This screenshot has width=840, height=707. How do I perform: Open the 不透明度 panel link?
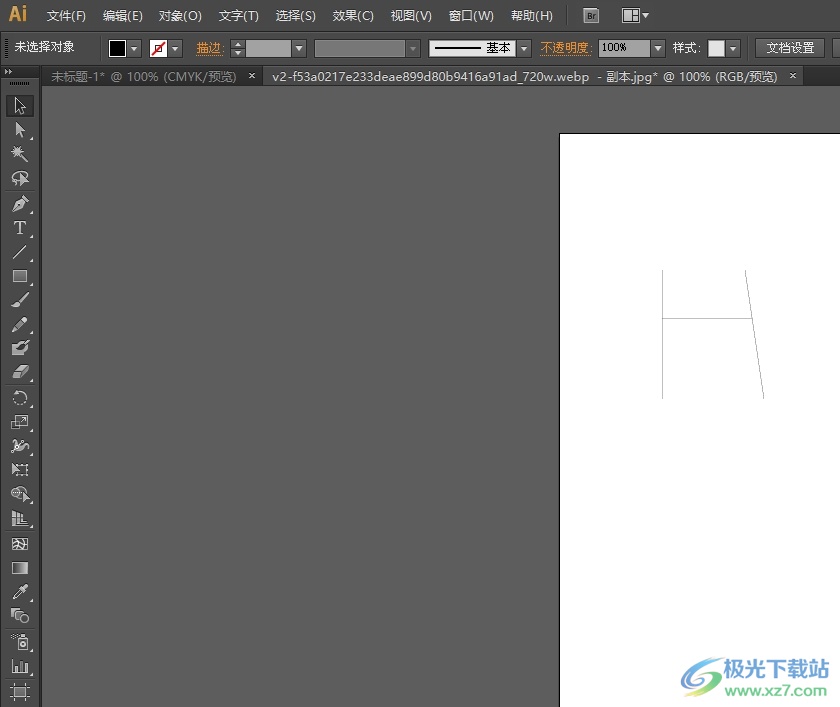(x=566, y=48)
